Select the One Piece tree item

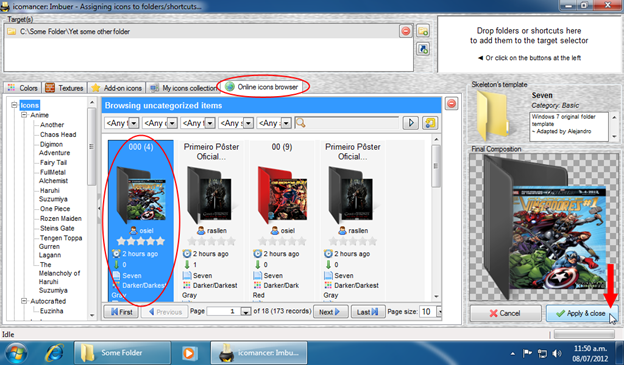pos(55,209)
